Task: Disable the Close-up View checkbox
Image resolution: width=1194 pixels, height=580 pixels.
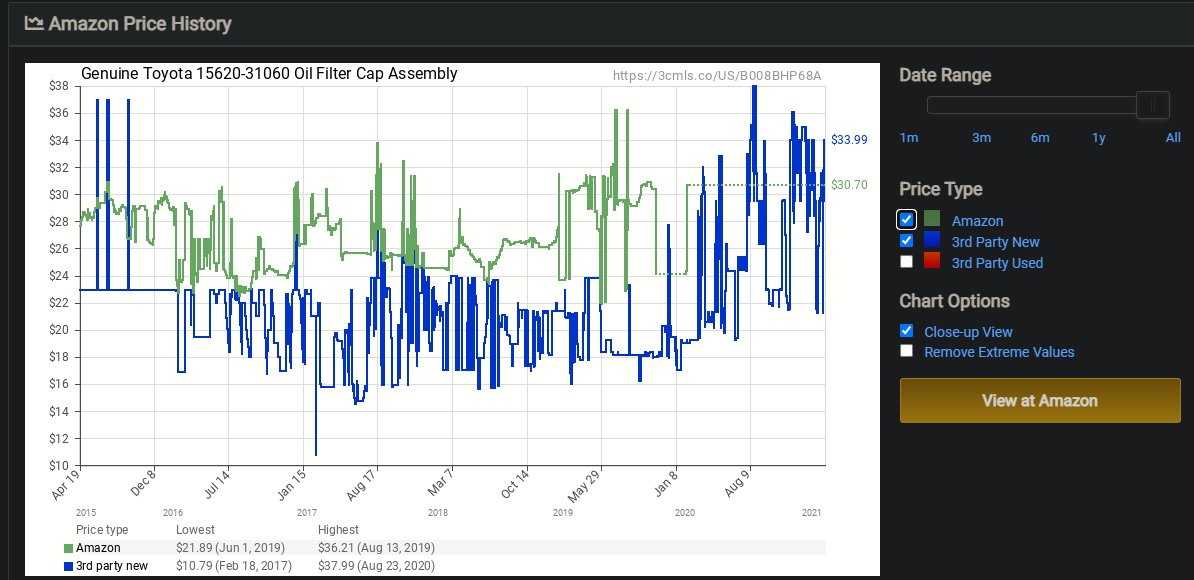Action: pos(906,331)
